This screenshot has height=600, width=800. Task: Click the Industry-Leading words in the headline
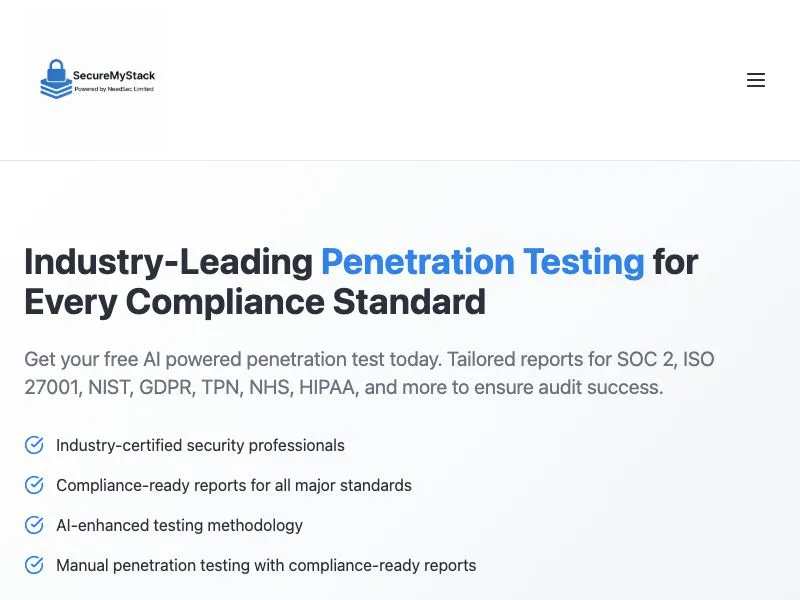[168, 262]
